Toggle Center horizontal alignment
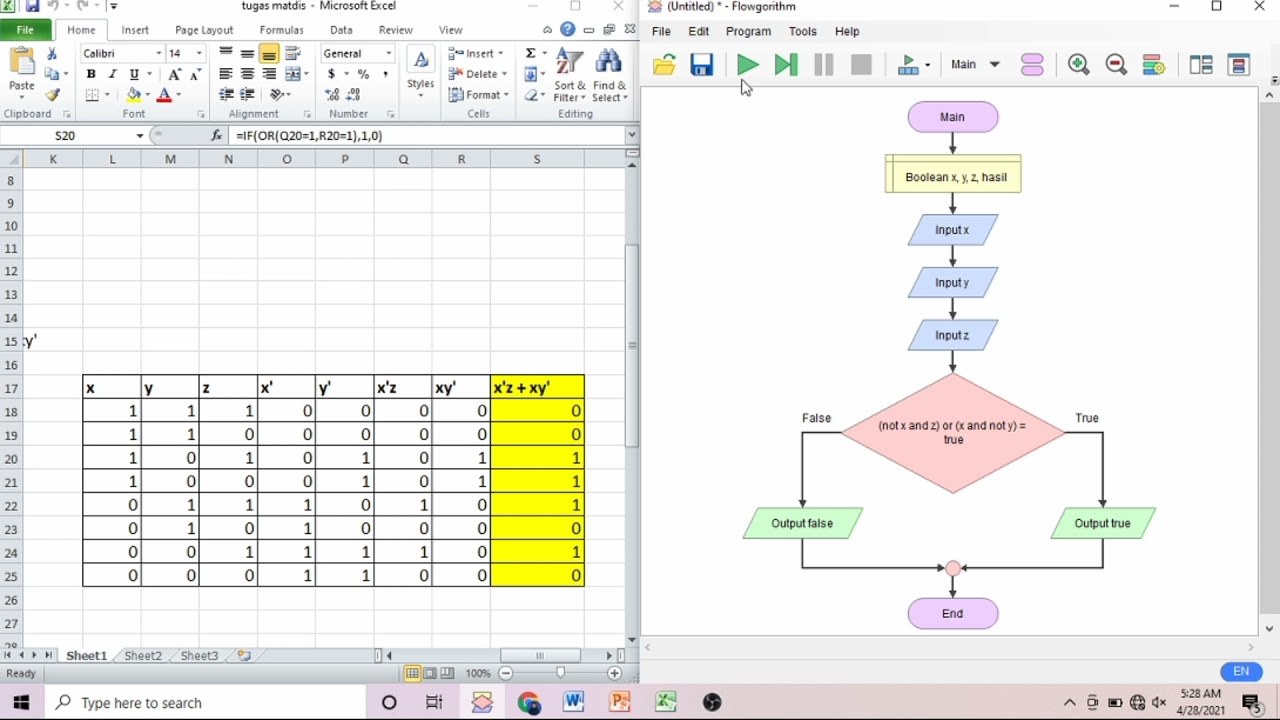Image resolution: width=1280 pixels, height=720 pixels. point(247,74)
